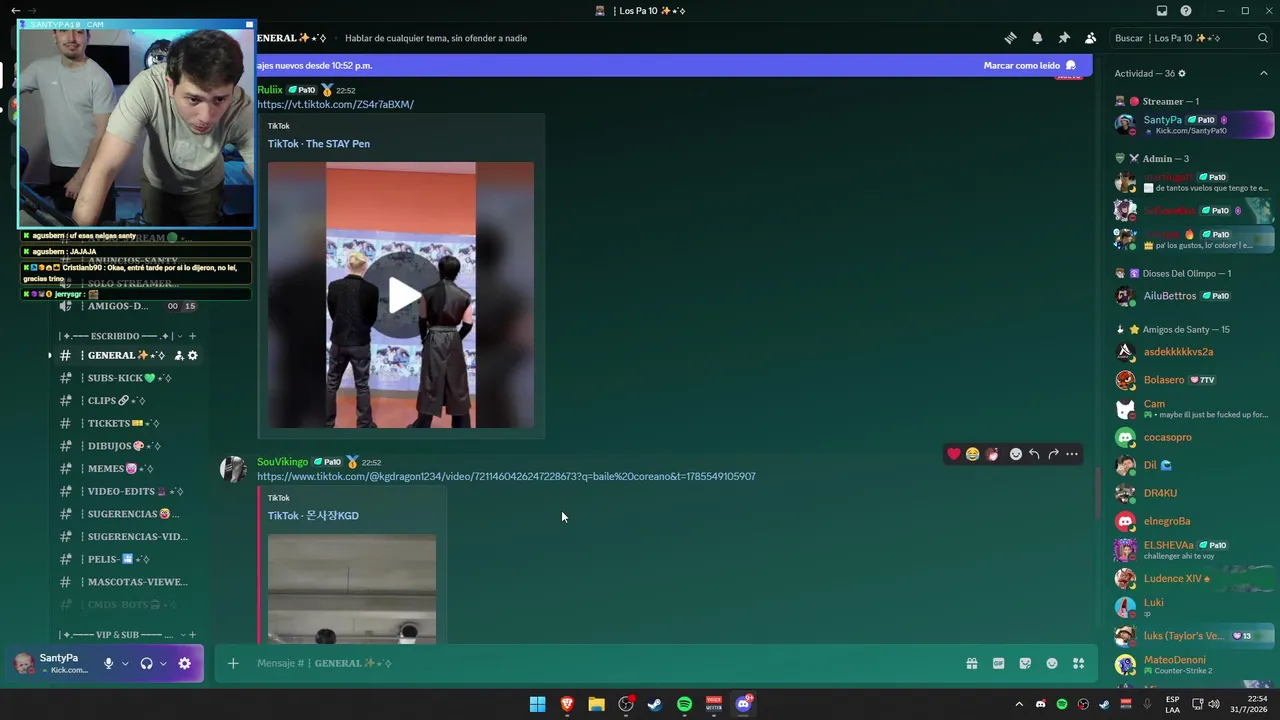Toggle the member list icon
Viewport: 1280px width, 720px height.
[1090, 38]
